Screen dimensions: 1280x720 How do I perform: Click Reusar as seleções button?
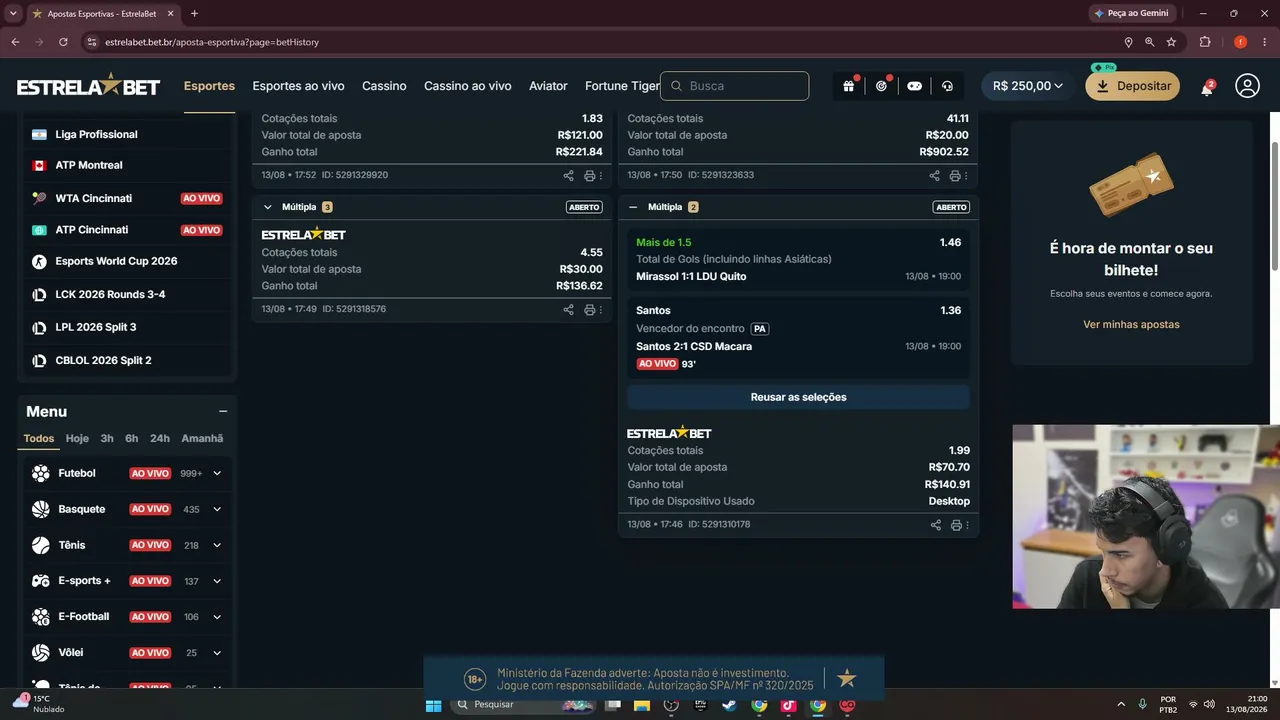pos(798,397)
